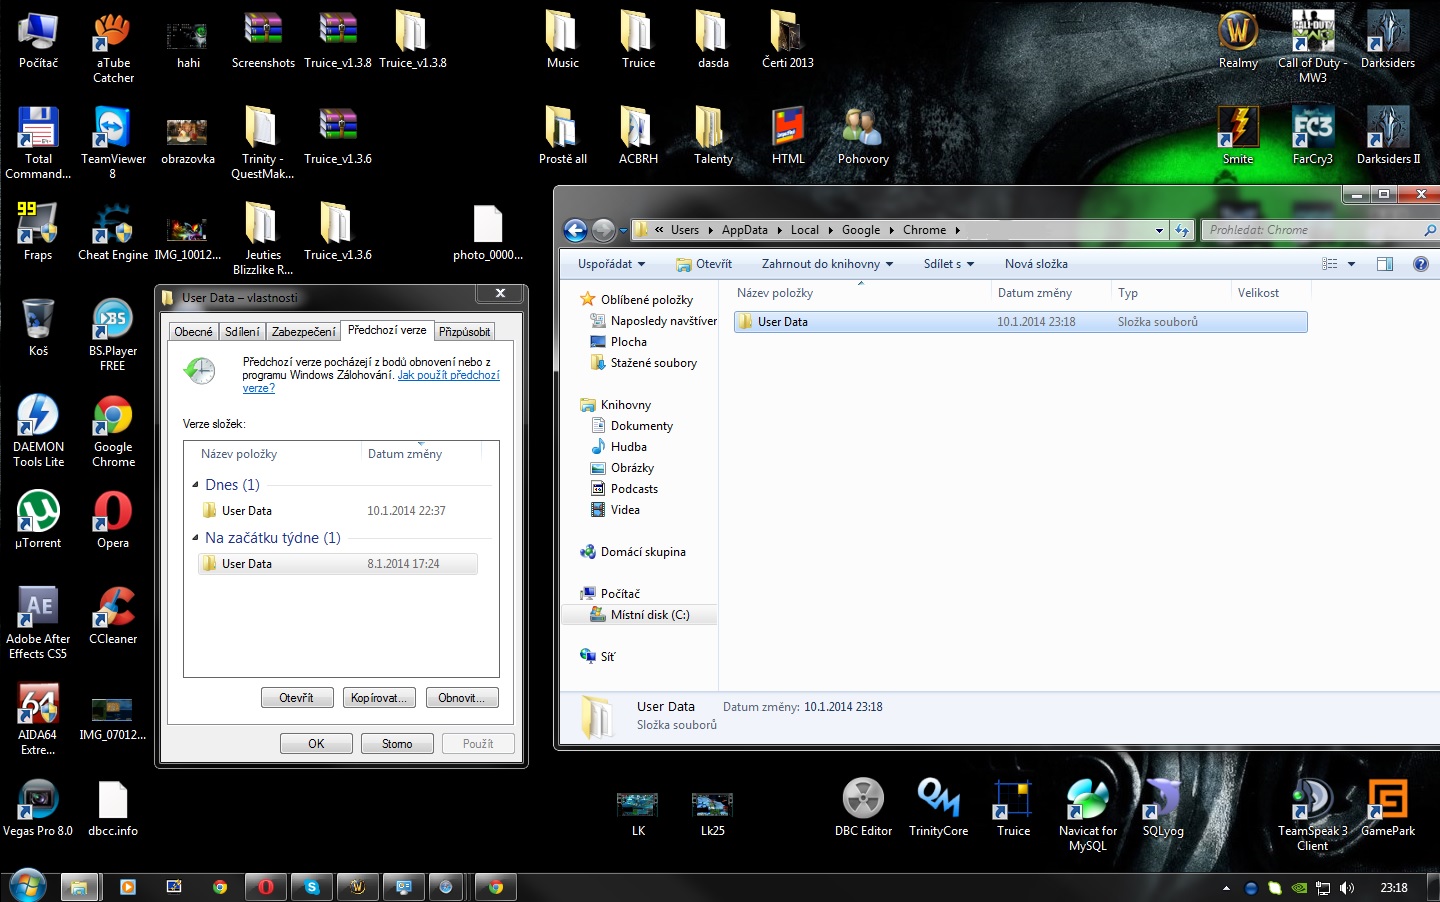Click the Windows Start button
1440x902 pixels.
tap(27, 886)
